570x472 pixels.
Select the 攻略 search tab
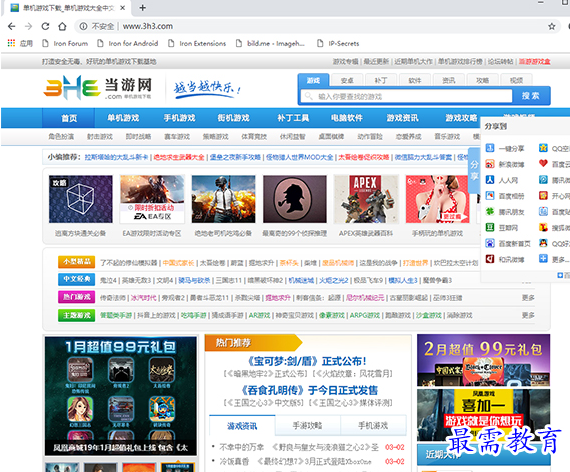tap(482, 80)
